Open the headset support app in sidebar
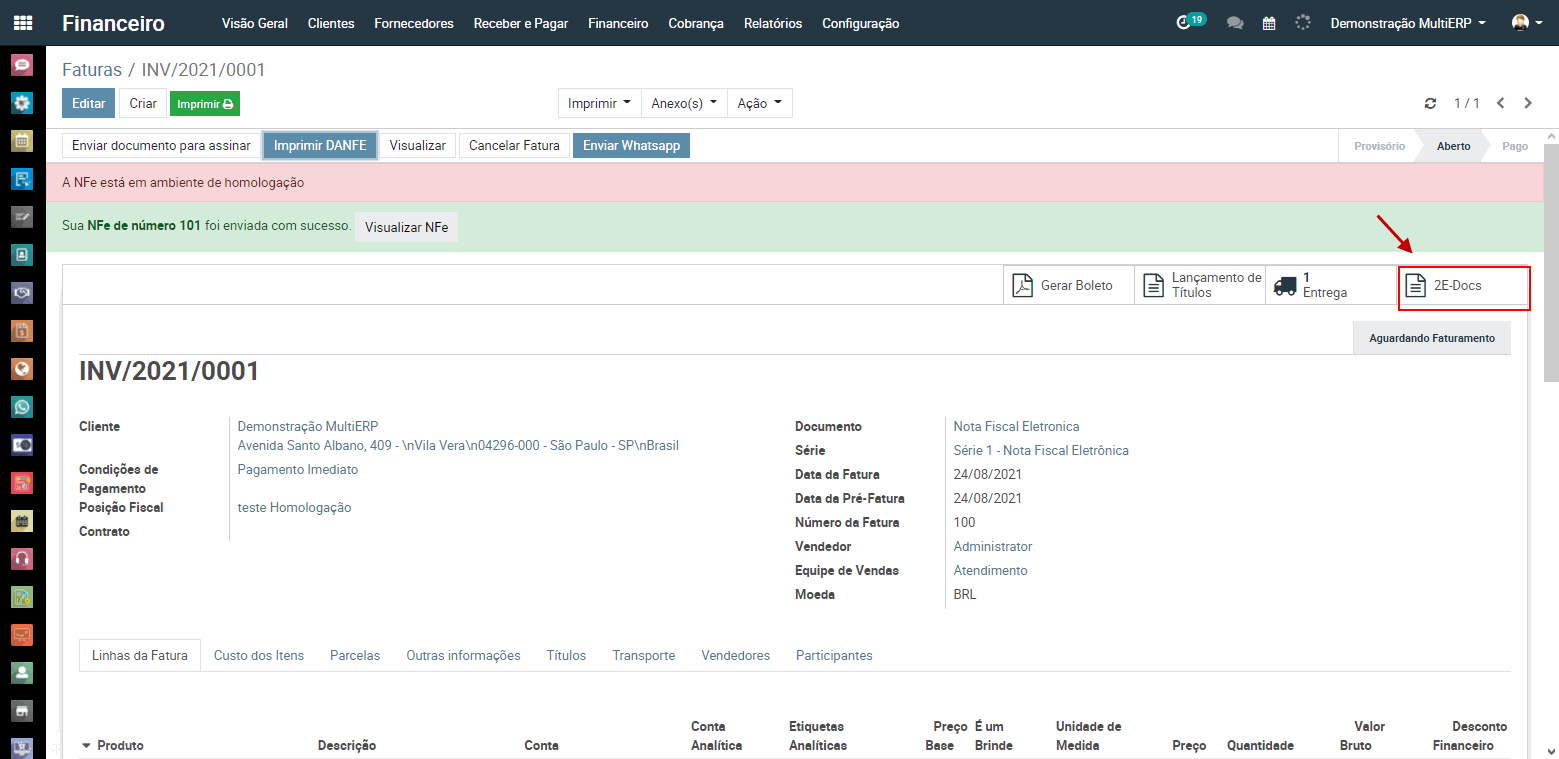The height and width of the screenshot is (759, 1559). click(22, 559)
